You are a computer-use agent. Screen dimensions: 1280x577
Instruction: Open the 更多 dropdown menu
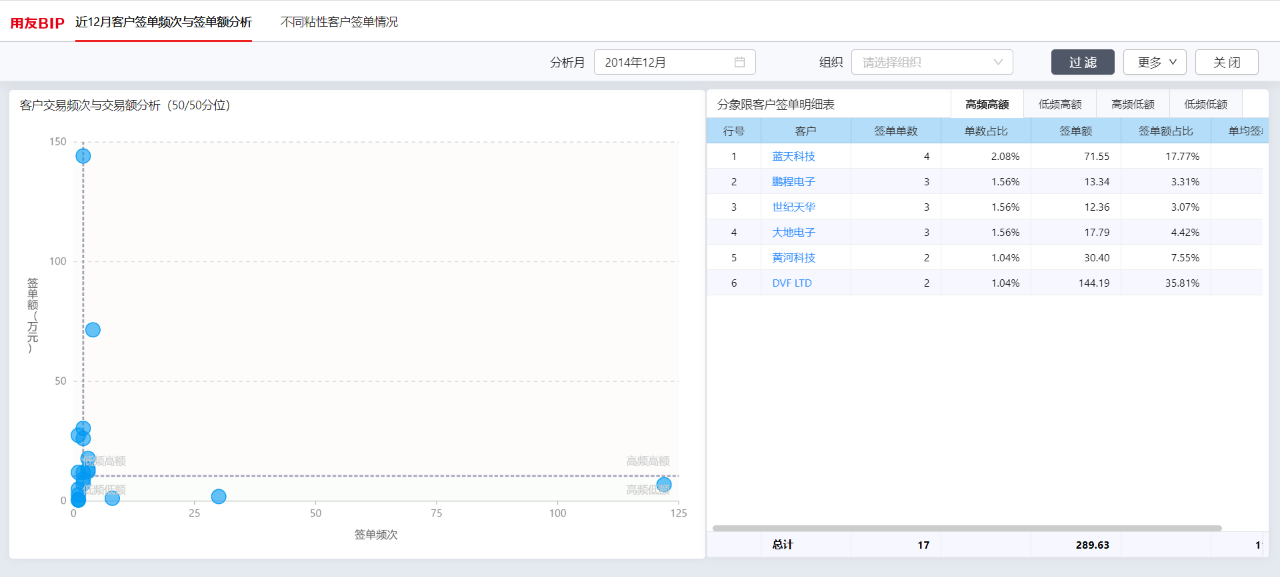1155,62
